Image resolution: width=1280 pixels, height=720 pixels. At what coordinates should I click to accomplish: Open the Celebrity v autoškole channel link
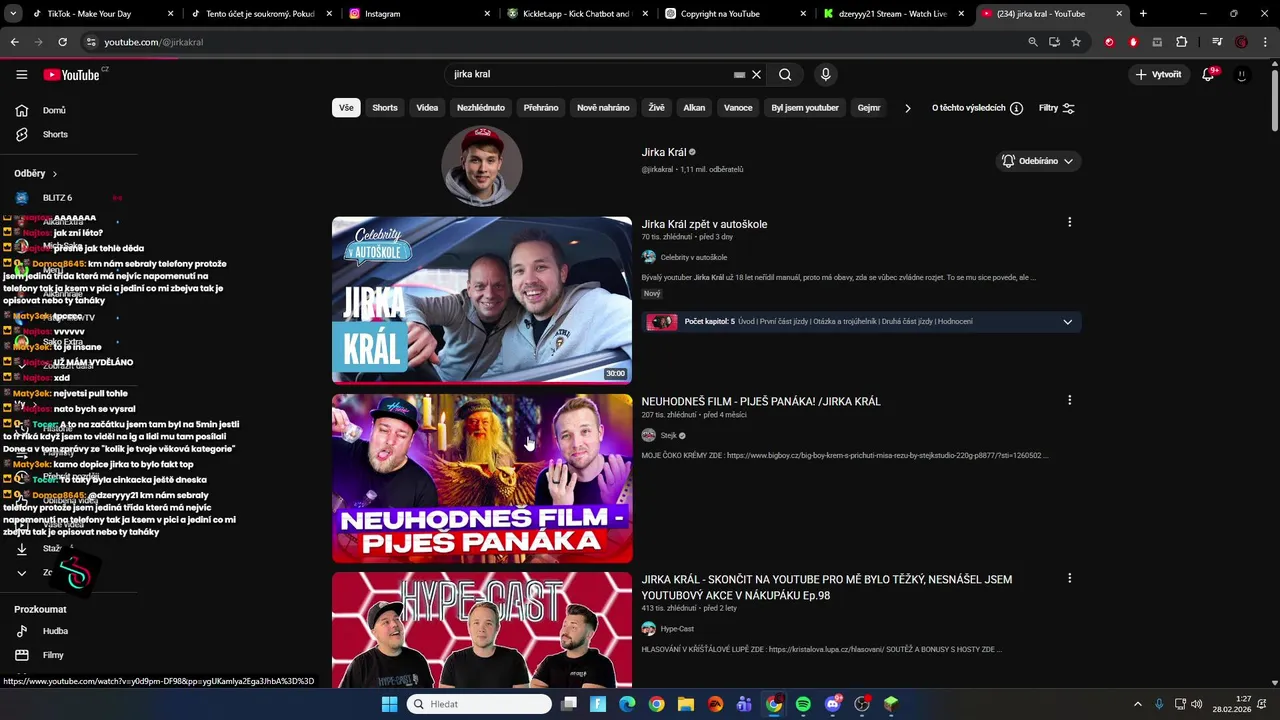[693, 258]
